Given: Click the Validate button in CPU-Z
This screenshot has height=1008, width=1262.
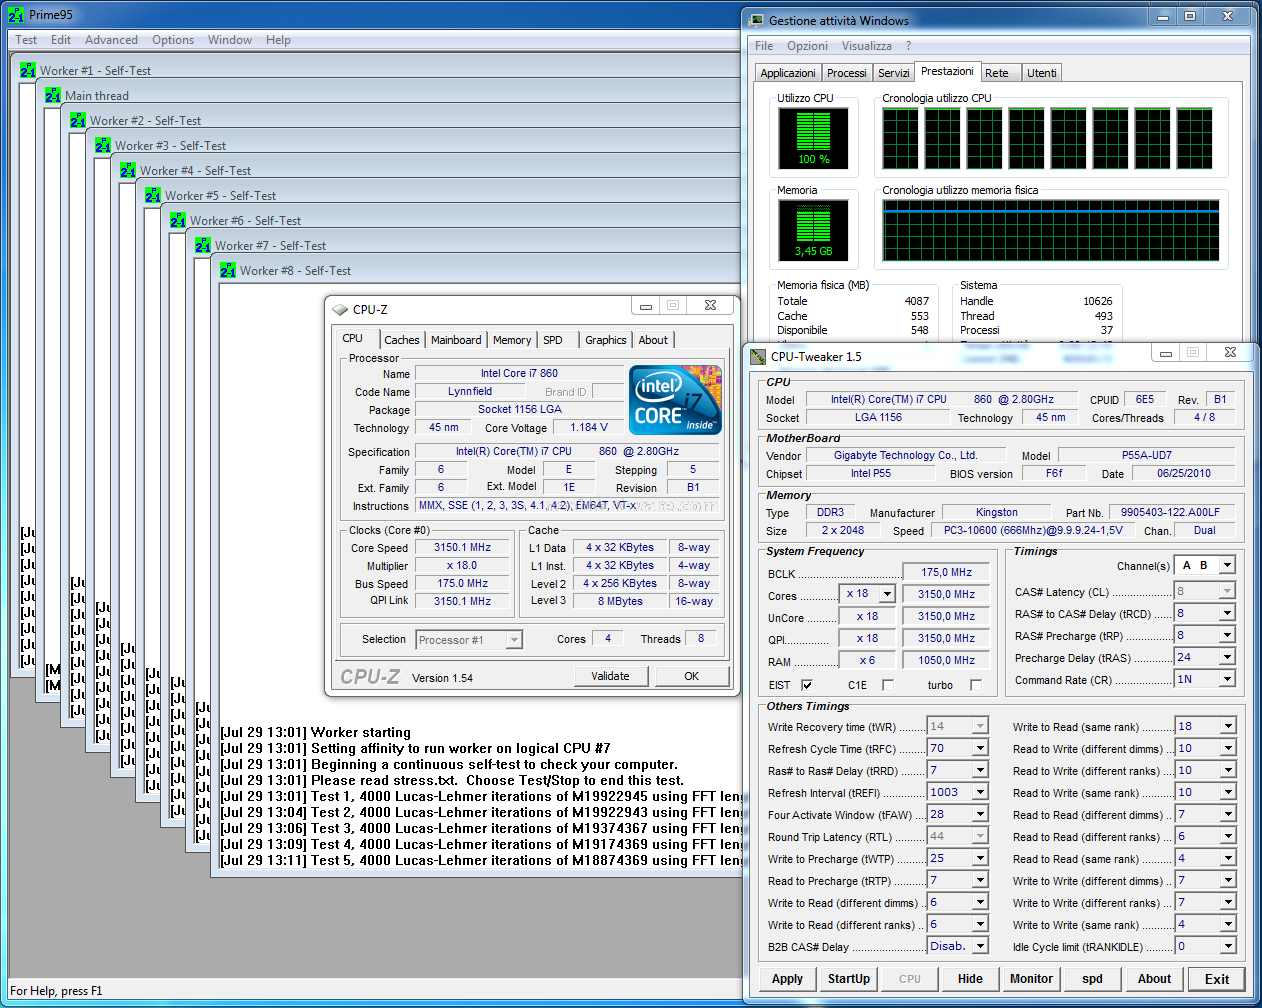Looking at the screenshot, I should (x=610, y=676).
